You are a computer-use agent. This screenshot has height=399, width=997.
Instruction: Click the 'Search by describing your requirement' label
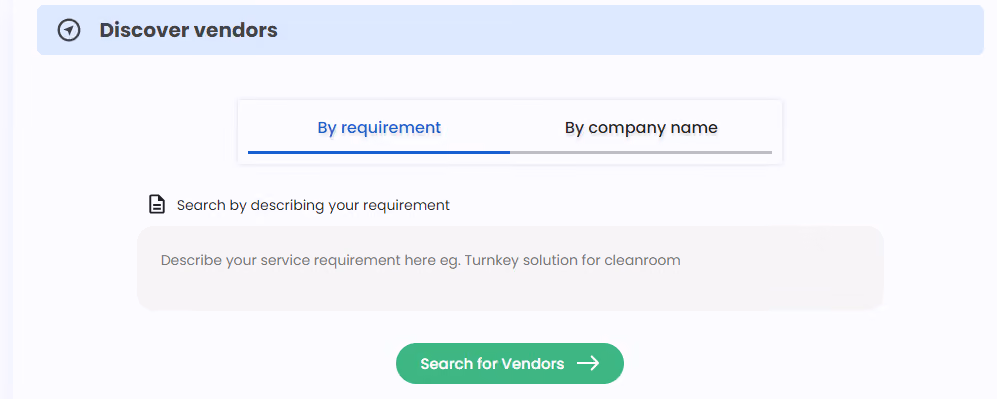coord(313,205)
